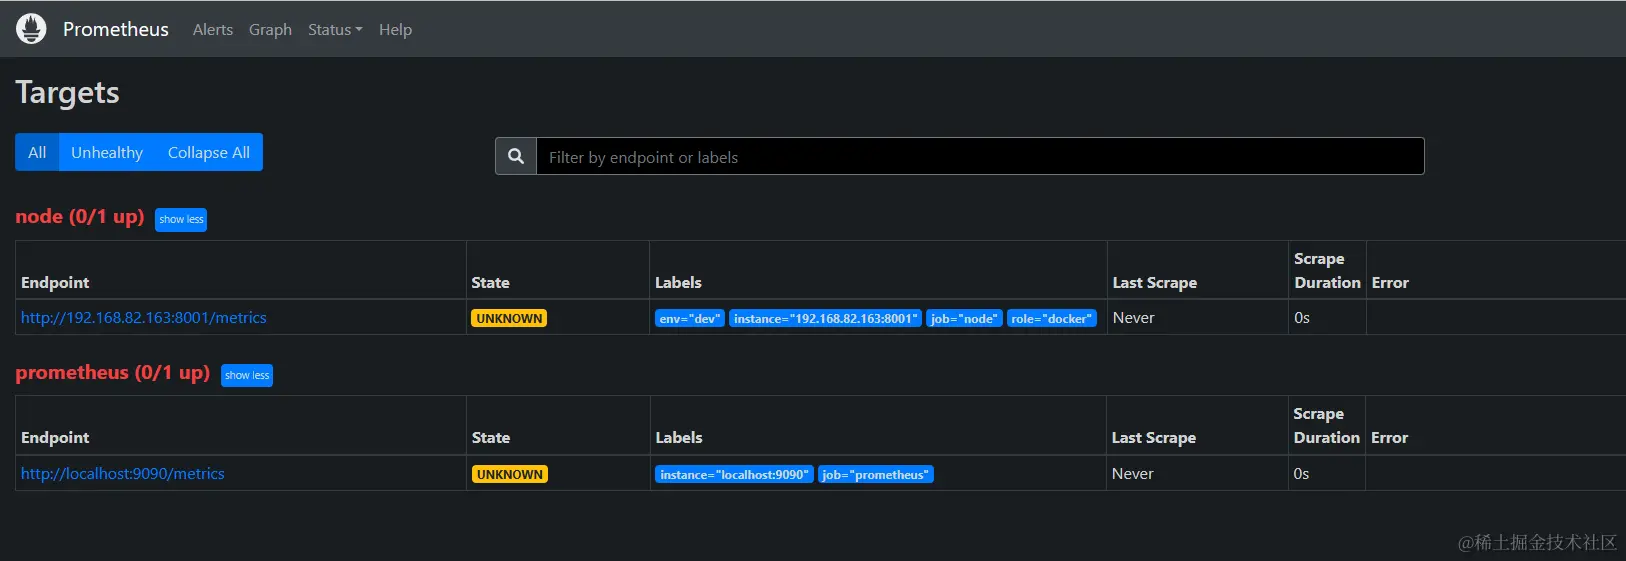Show only Unhealthy targets
The height and width of the screenshot is (561, 1626).
[107, 152]
